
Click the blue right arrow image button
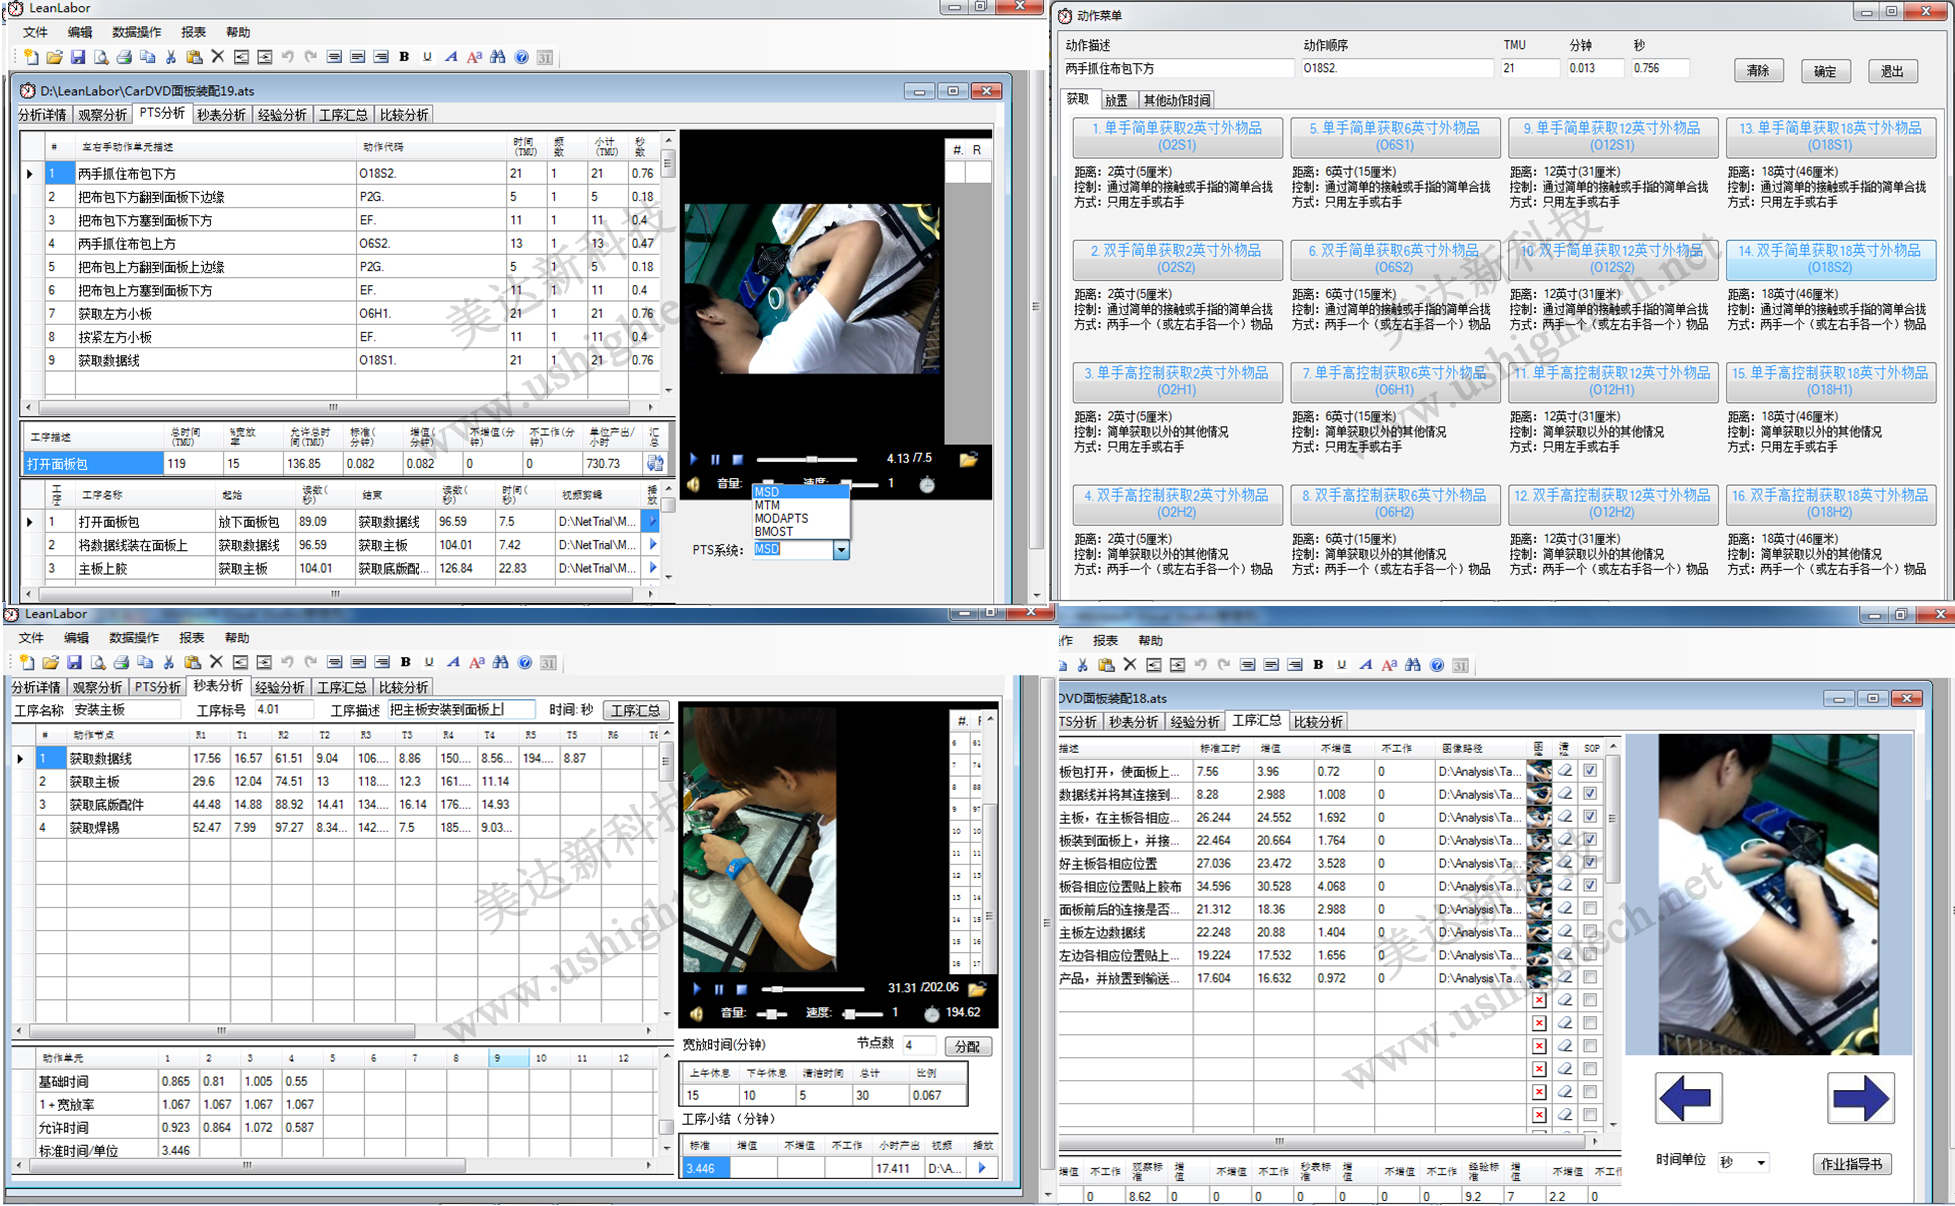click(x=1859, y=1098)
